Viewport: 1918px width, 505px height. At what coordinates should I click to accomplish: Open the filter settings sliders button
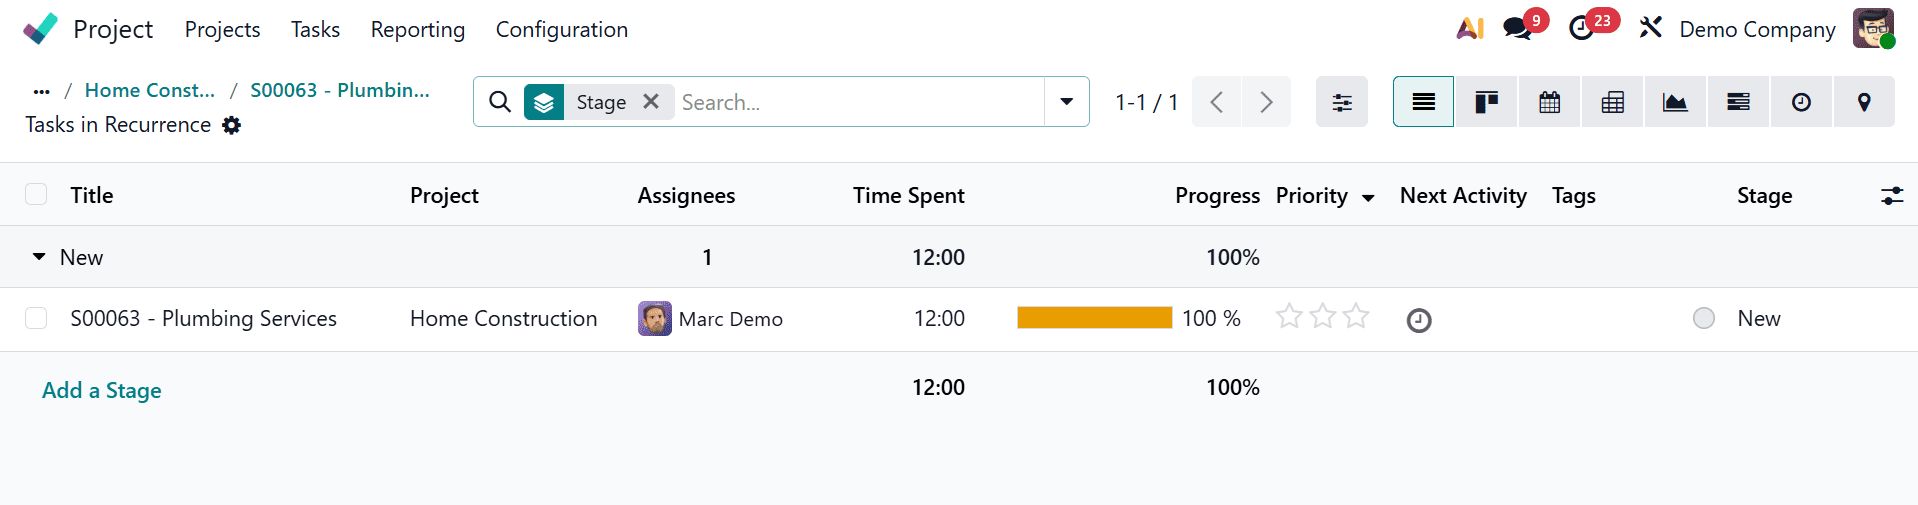[x=1342, y=102]
